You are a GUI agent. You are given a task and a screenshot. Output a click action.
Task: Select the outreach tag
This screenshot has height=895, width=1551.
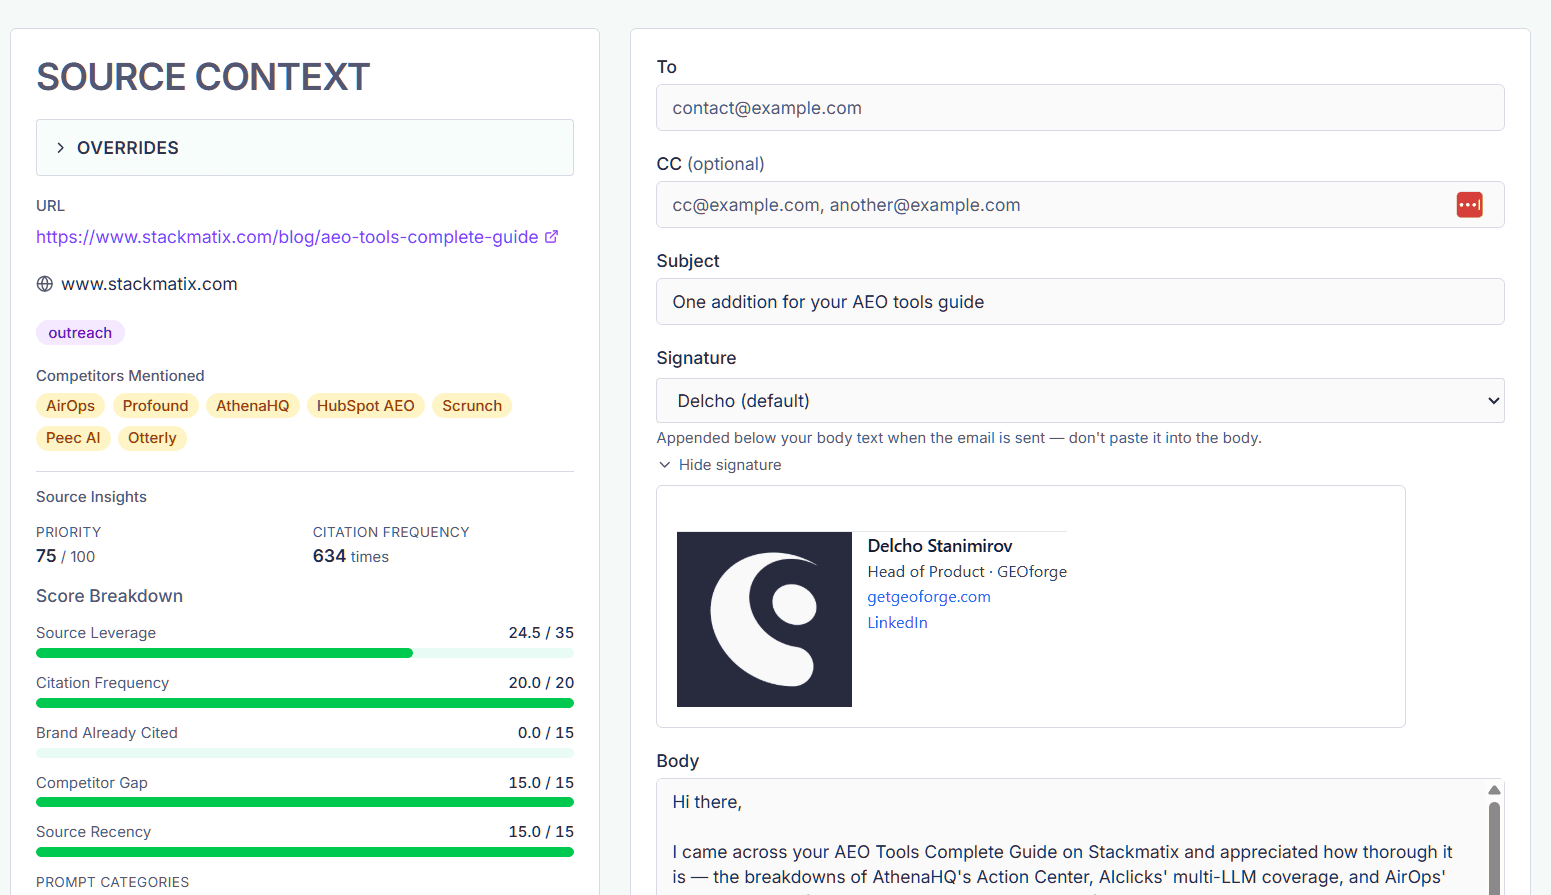(x=80, y=333)
